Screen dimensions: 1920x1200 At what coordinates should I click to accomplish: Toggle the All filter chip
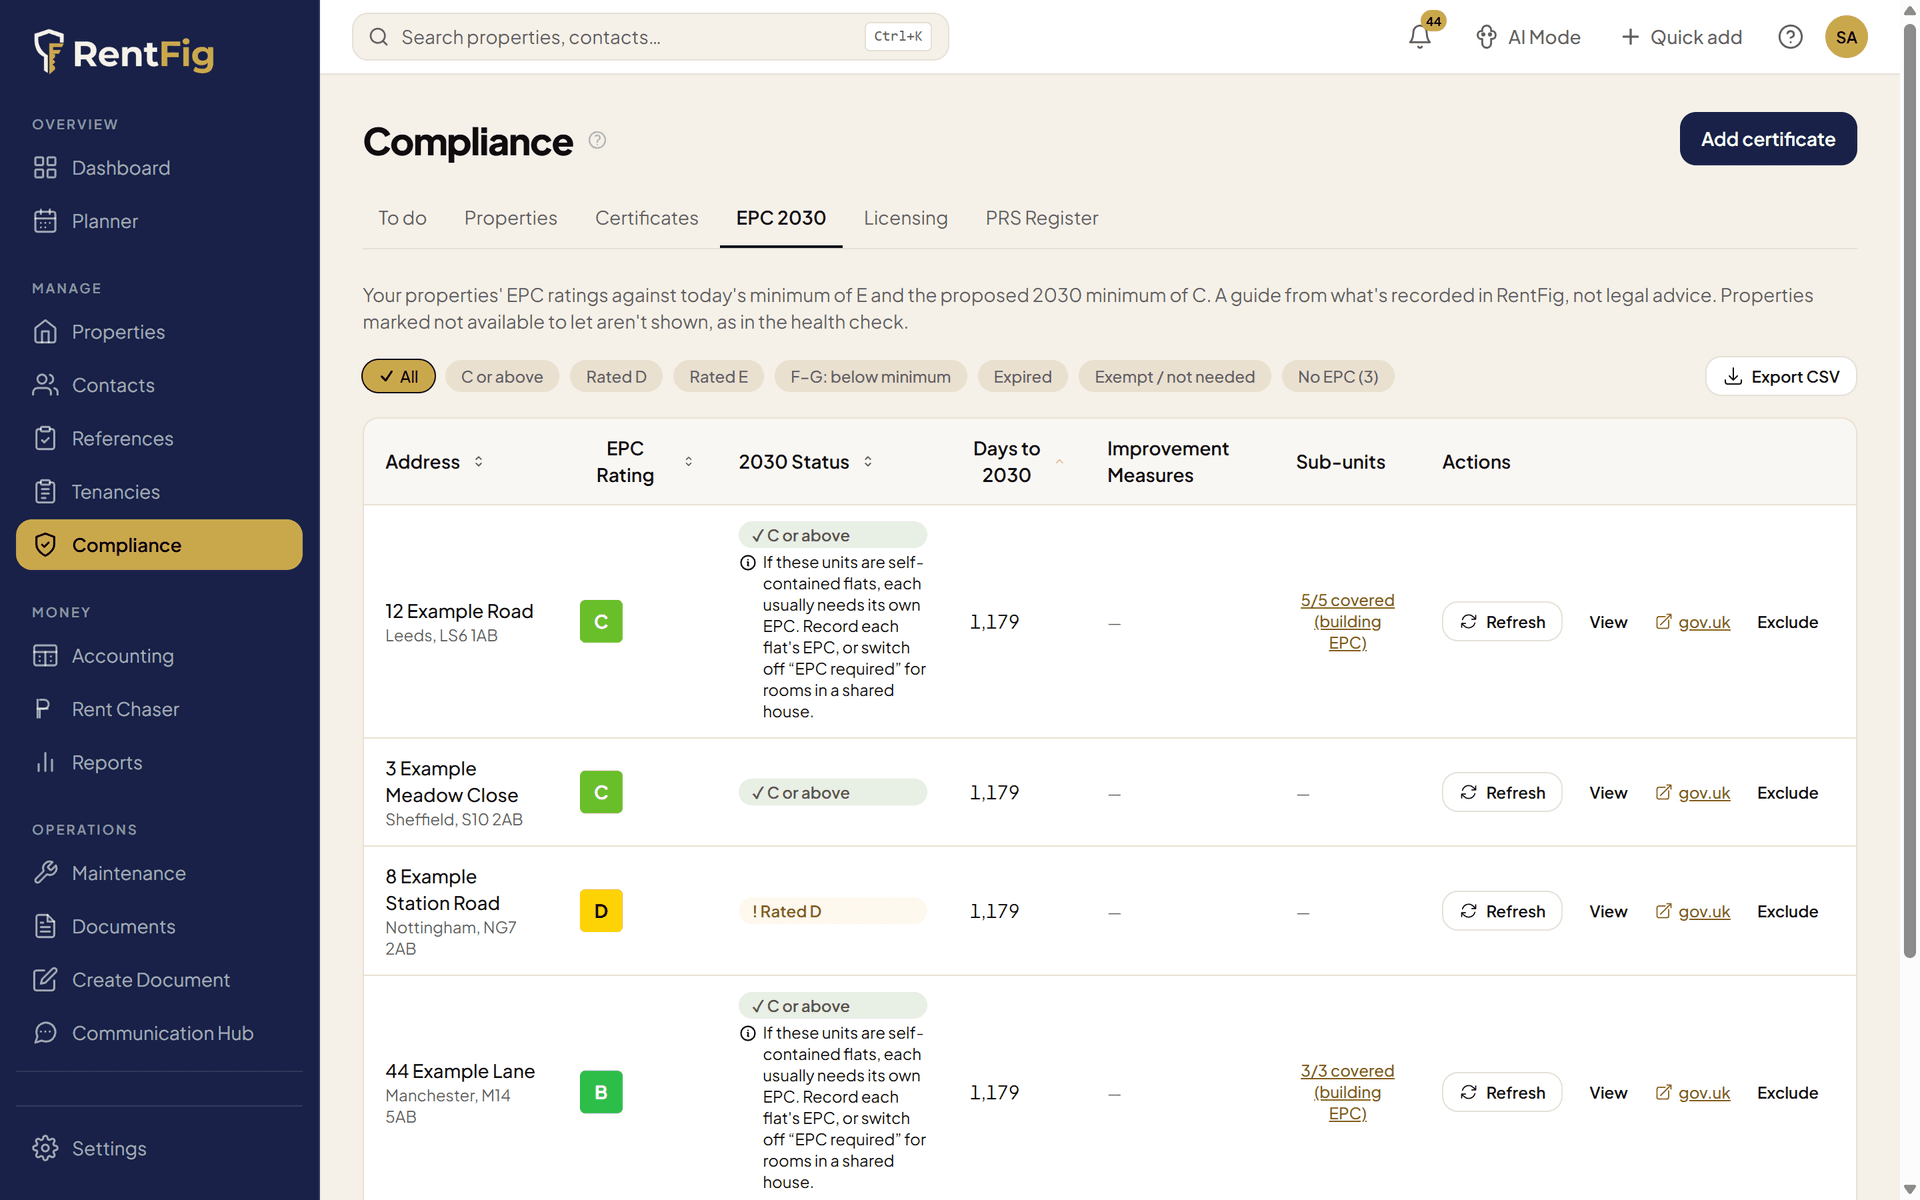(398, 376)
